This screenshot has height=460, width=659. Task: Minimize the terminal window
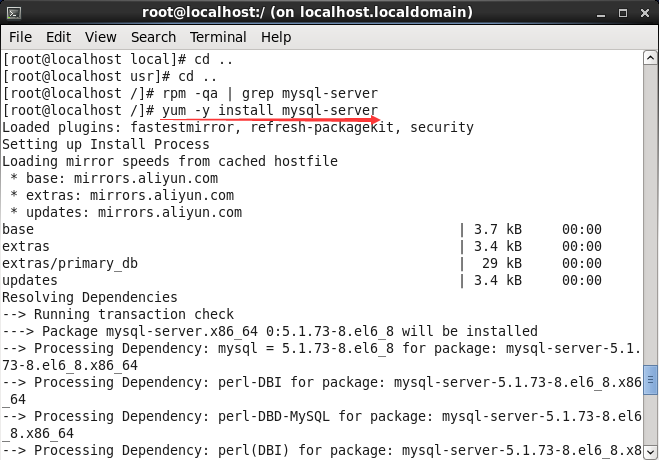[x=601, y=13]
